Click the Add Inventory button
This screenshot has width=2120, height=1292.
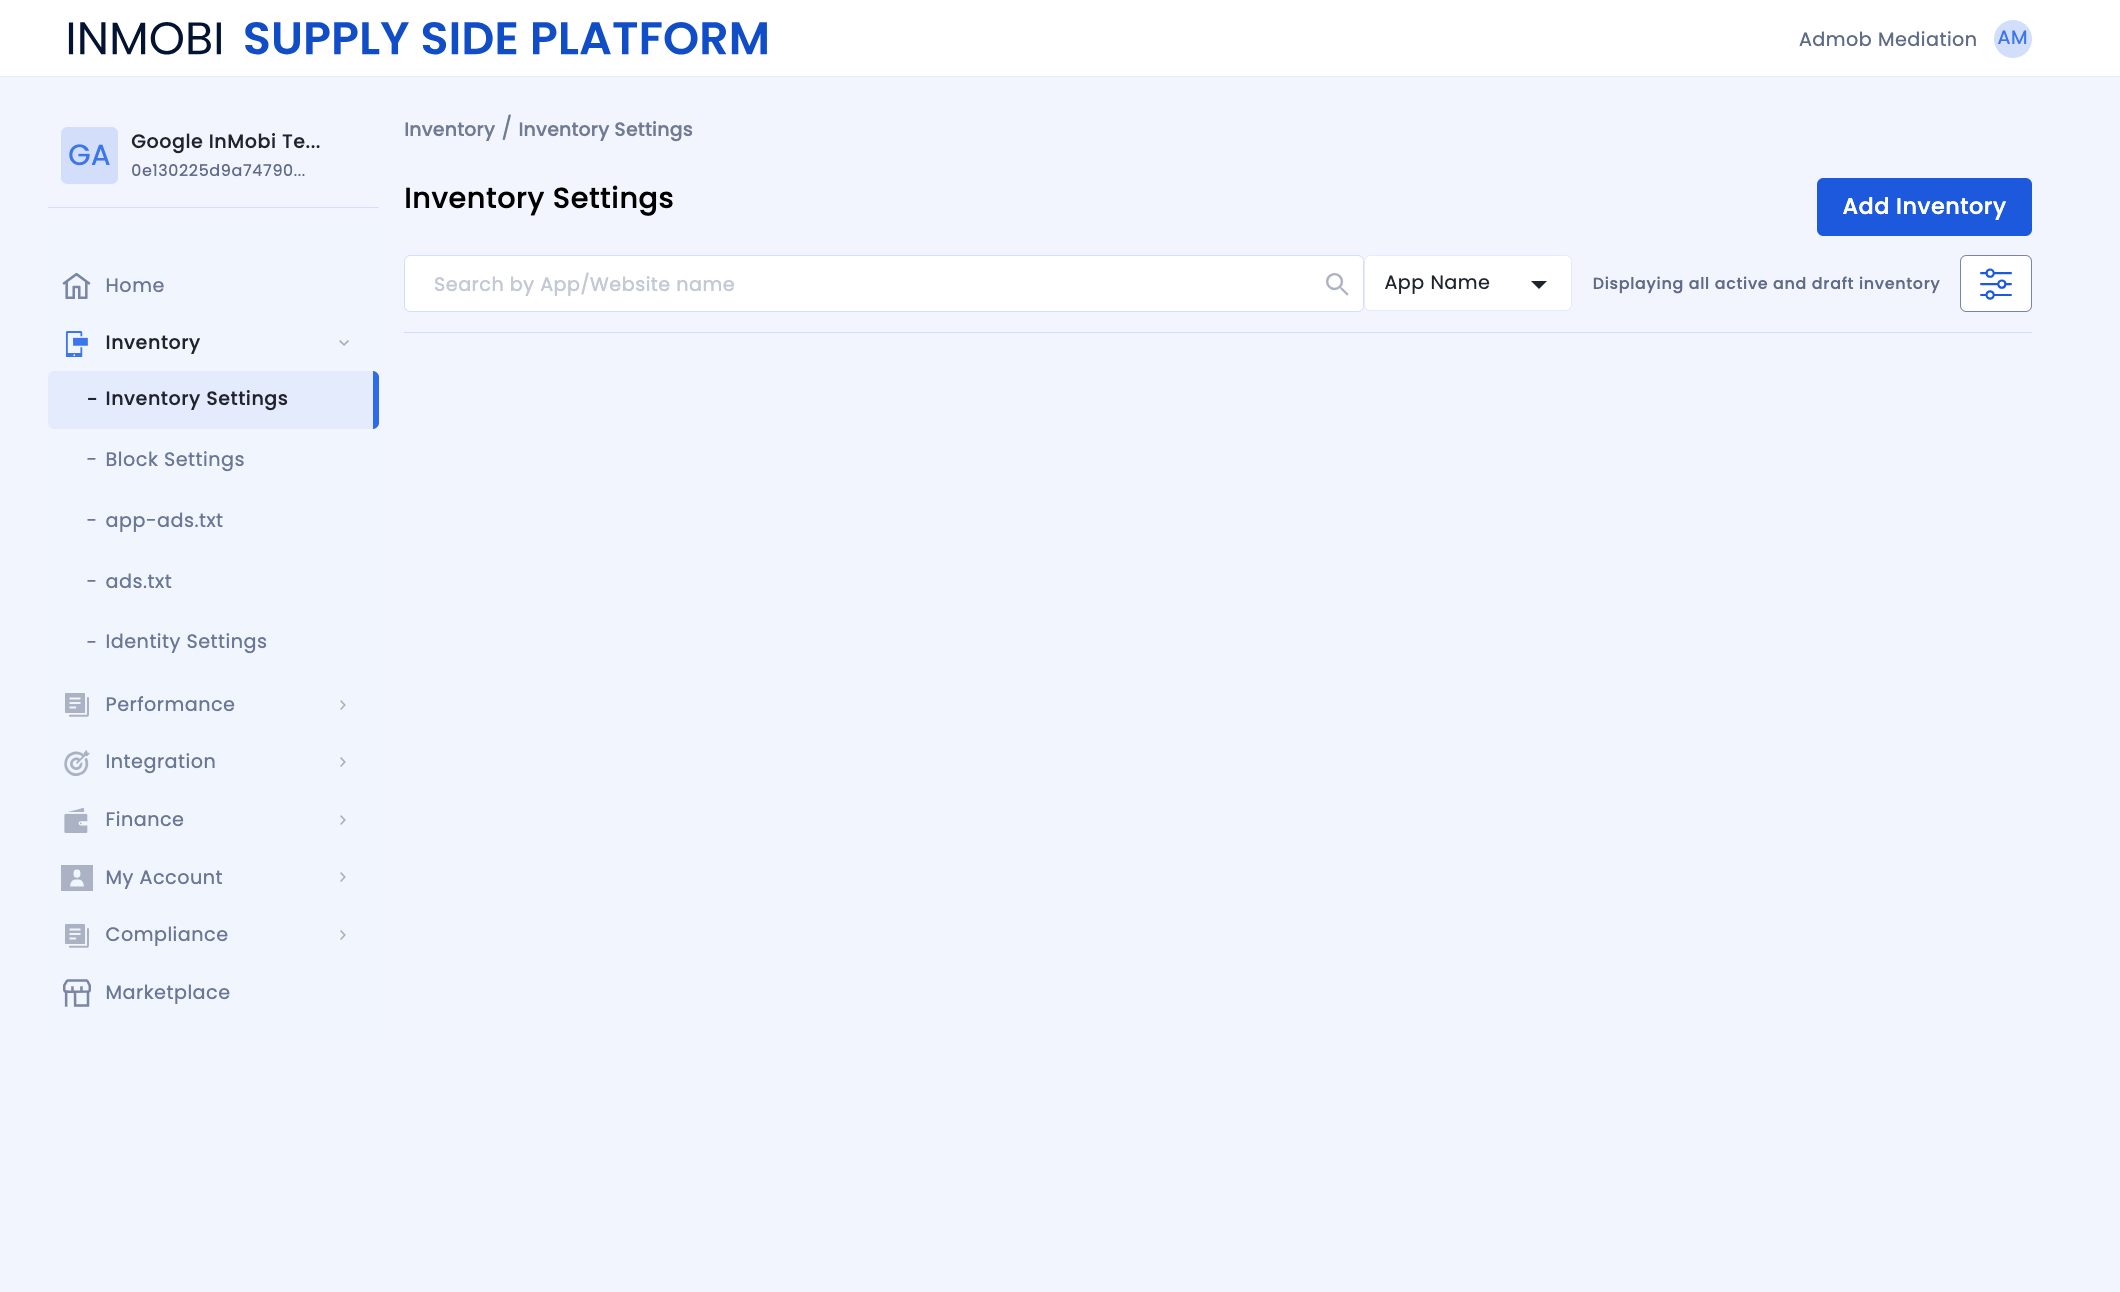(1923, 207)
